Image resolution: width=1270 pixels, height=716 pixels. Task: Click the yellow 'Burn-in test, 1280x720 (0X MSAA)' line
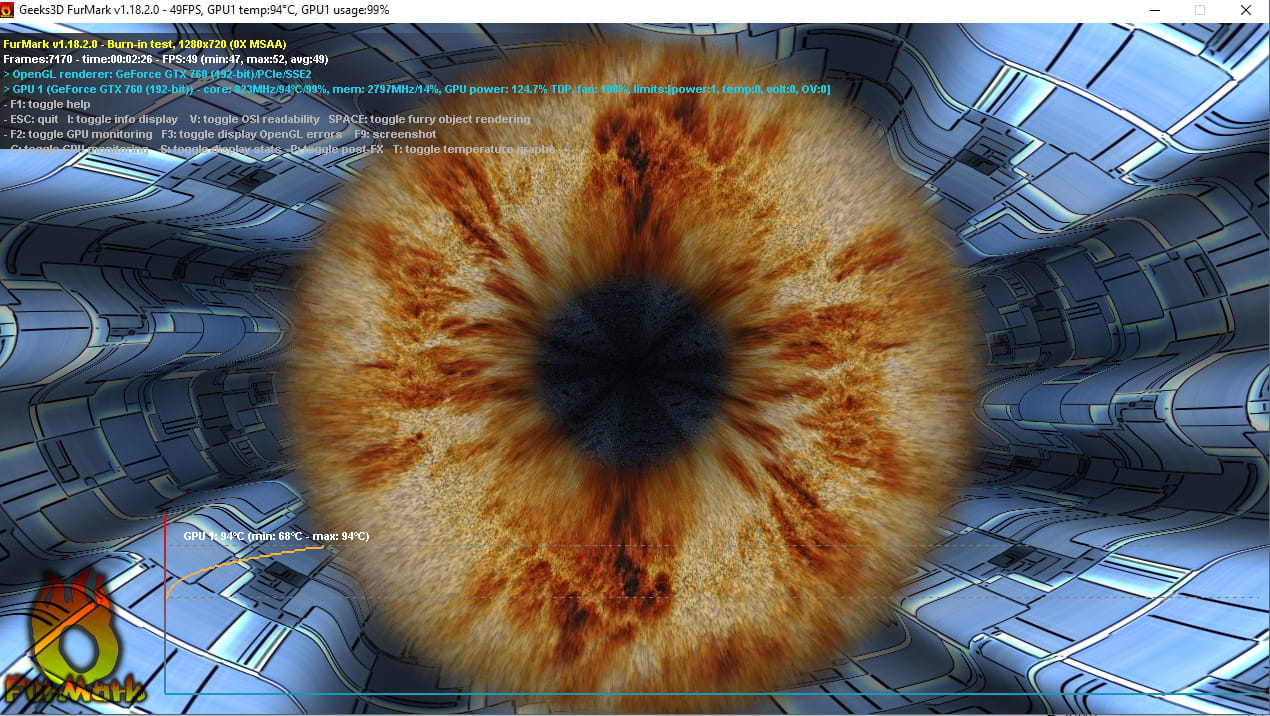coord(145,45)
